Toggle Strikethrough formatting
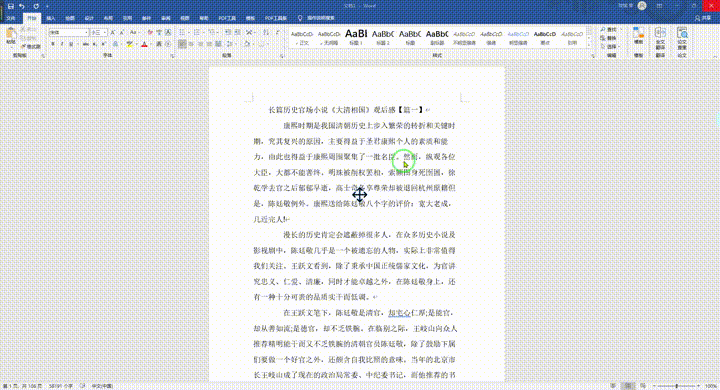The width and height of the screenshot is (720, 390). pos(85,44)
